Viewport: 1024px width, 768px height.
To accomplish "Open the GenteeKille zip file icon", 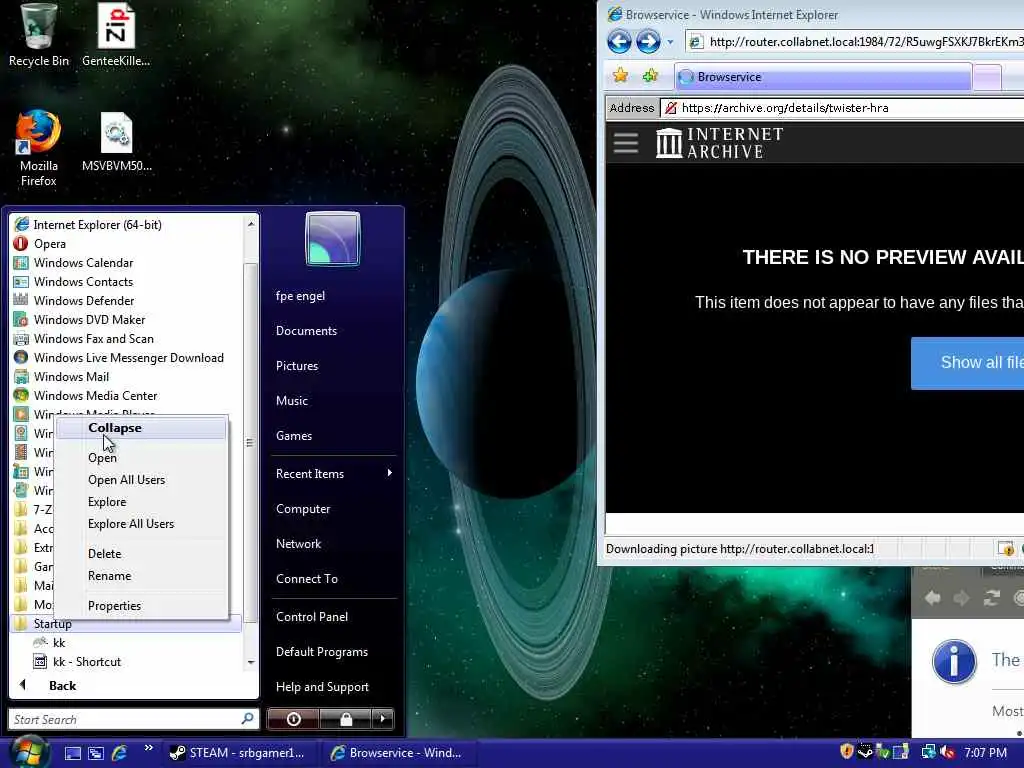I will [116, 34].
